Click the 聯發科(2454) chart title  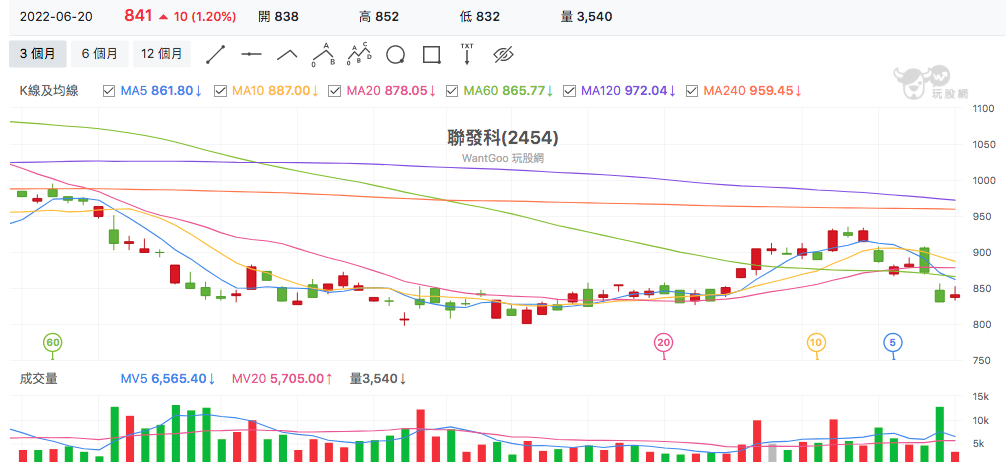(x=503, y=137)
